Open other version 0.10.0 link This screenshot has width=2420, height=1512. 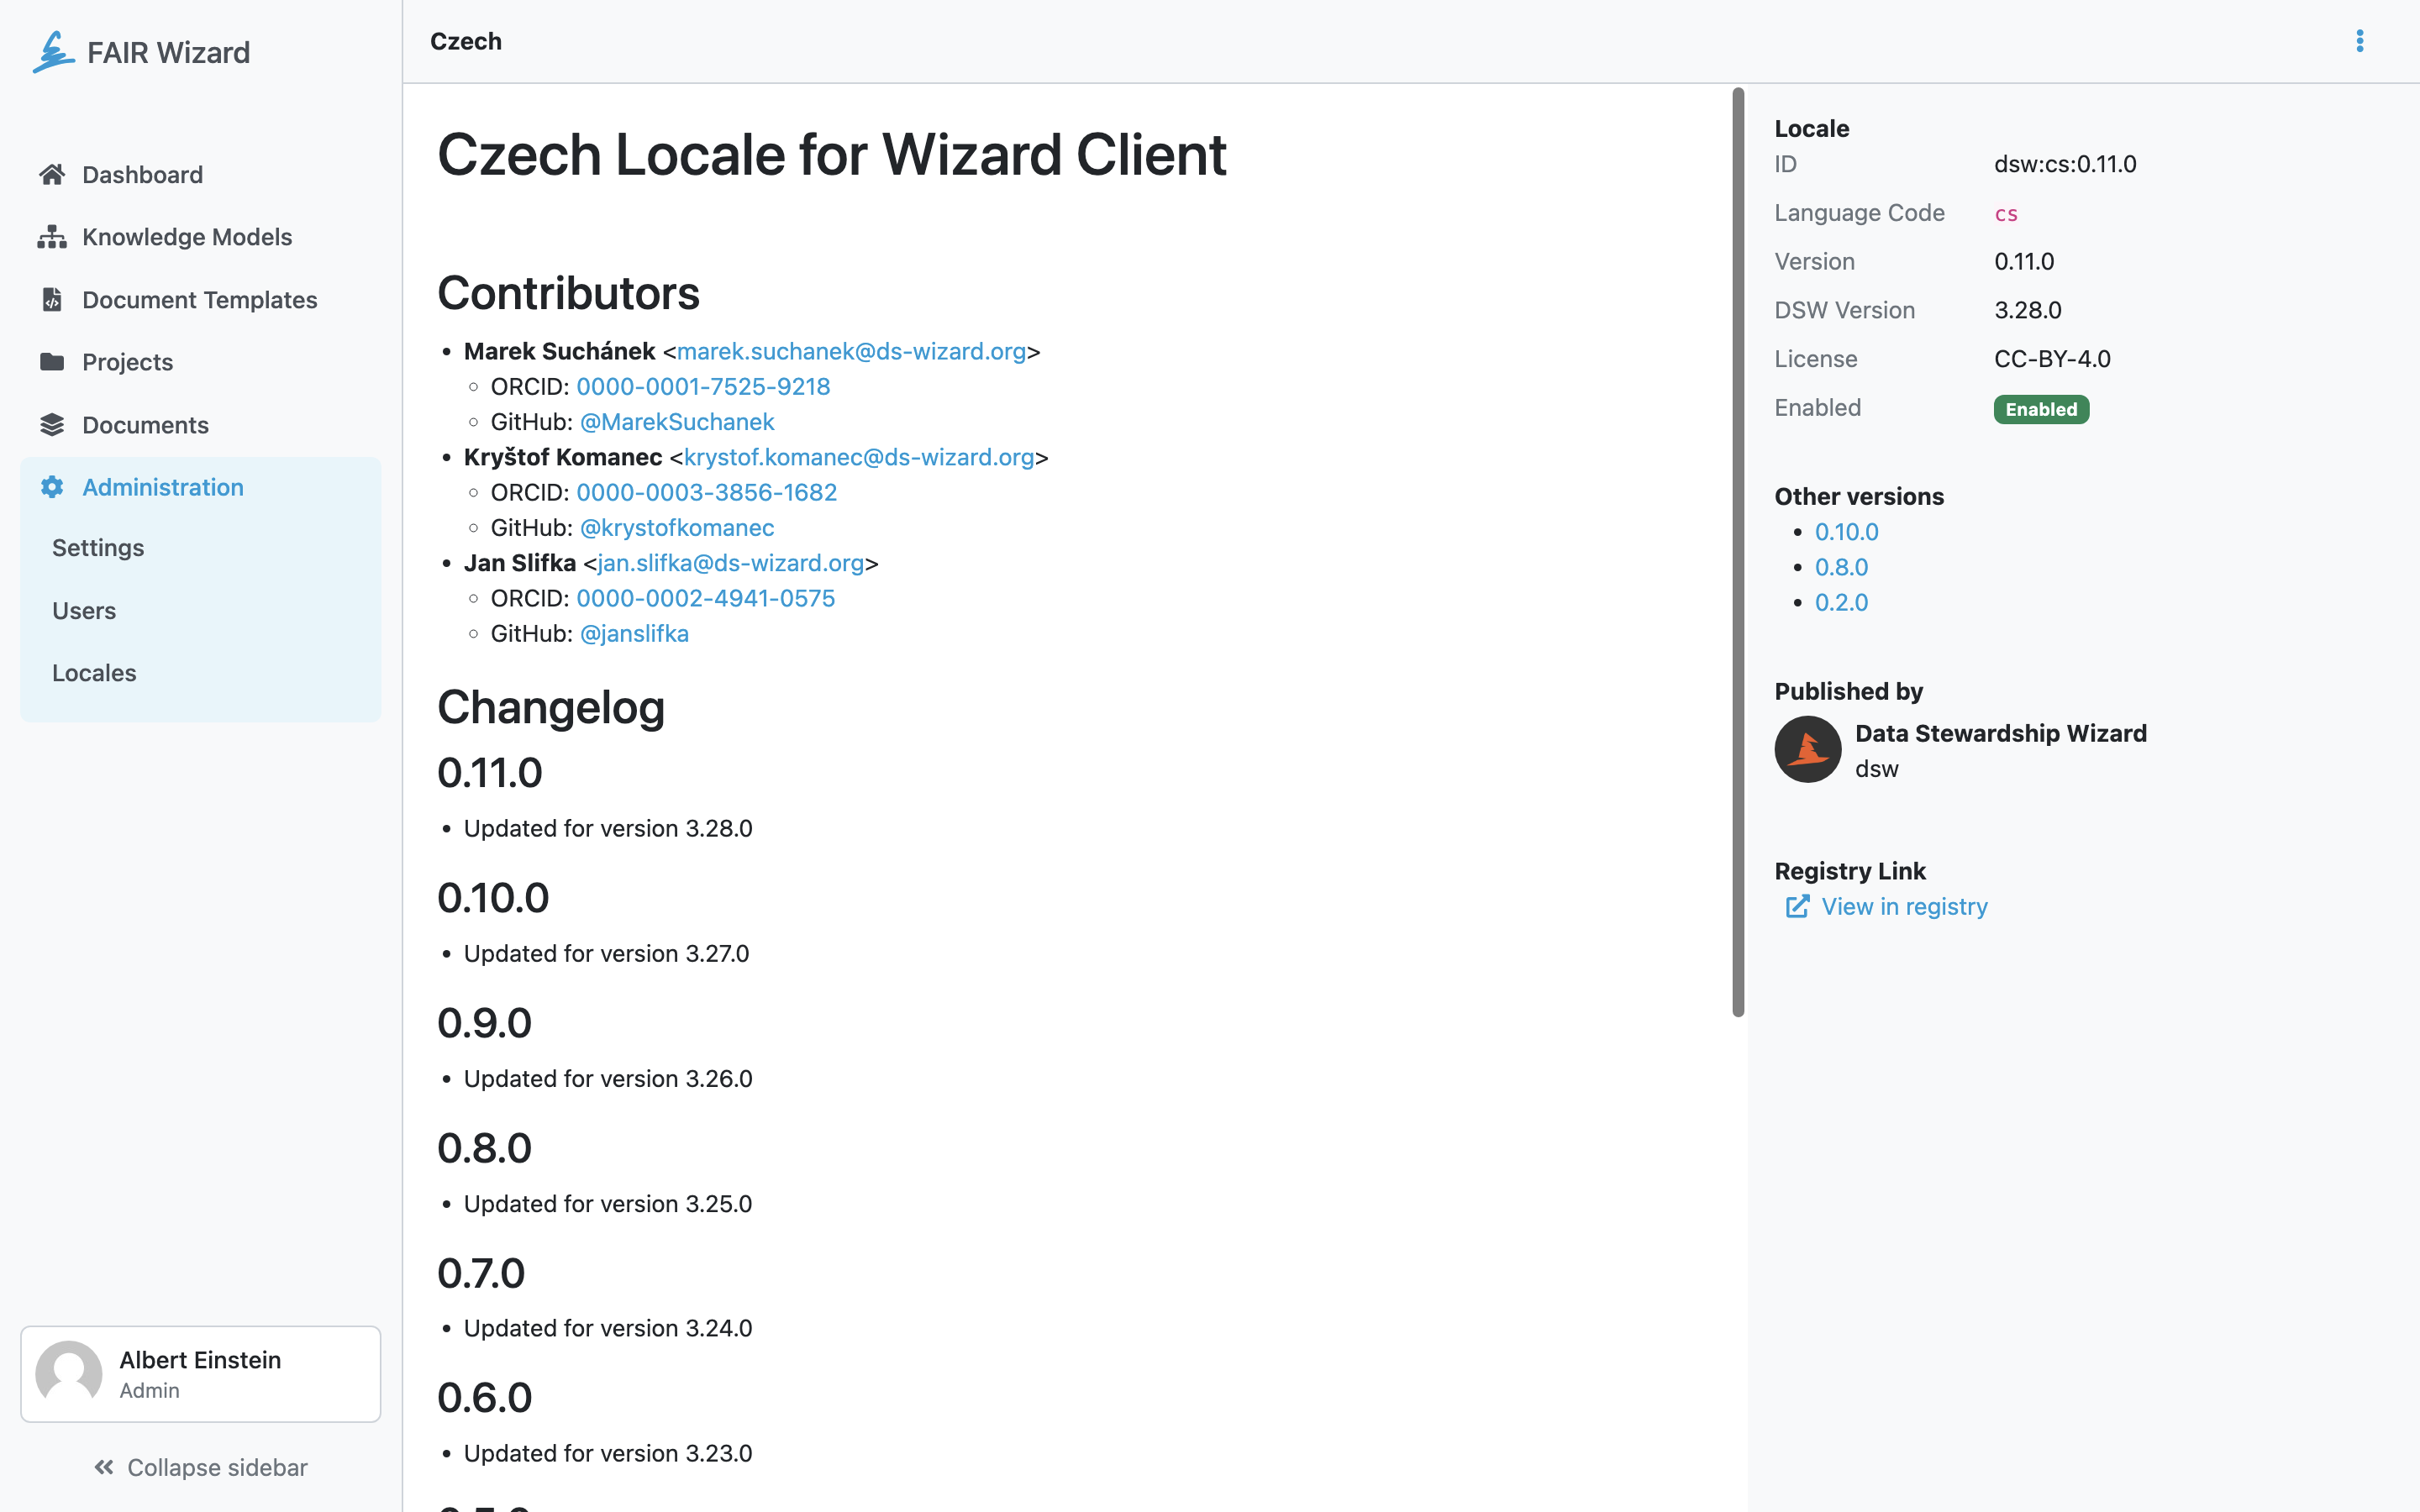pos(1846,532)
